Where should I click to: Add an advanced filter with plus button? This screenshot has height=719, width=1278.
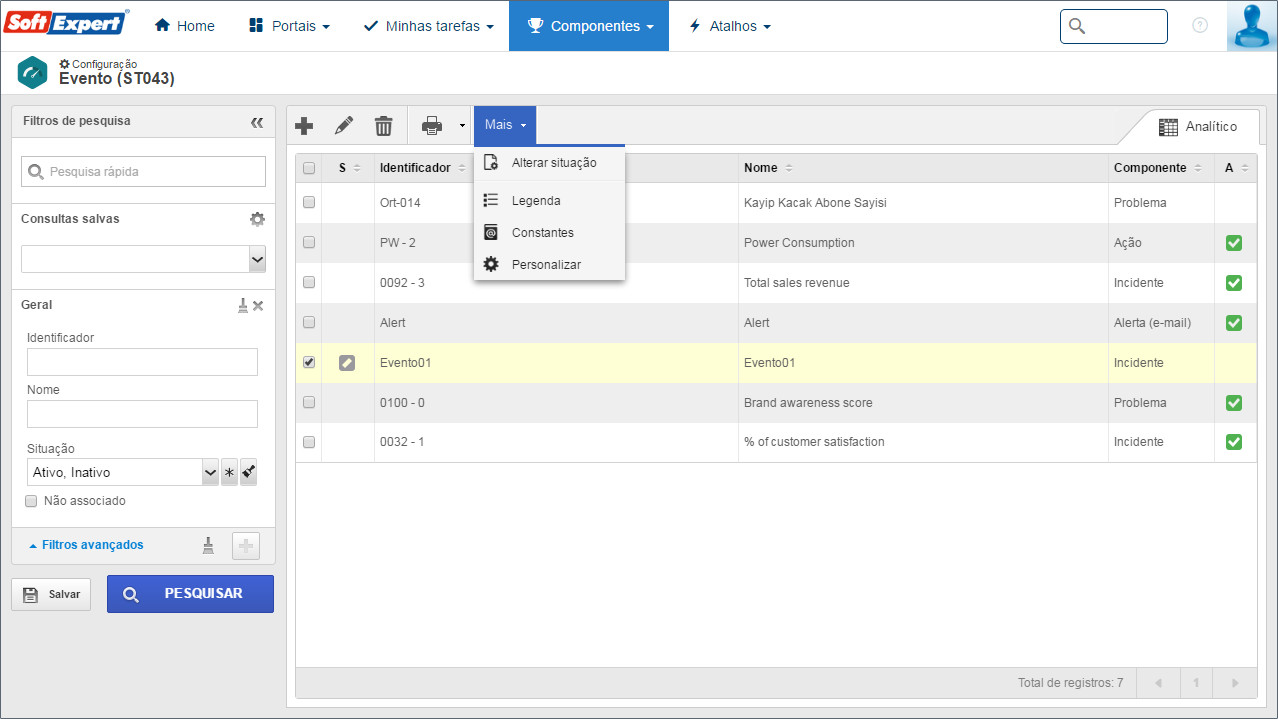(x=246, y=546)
